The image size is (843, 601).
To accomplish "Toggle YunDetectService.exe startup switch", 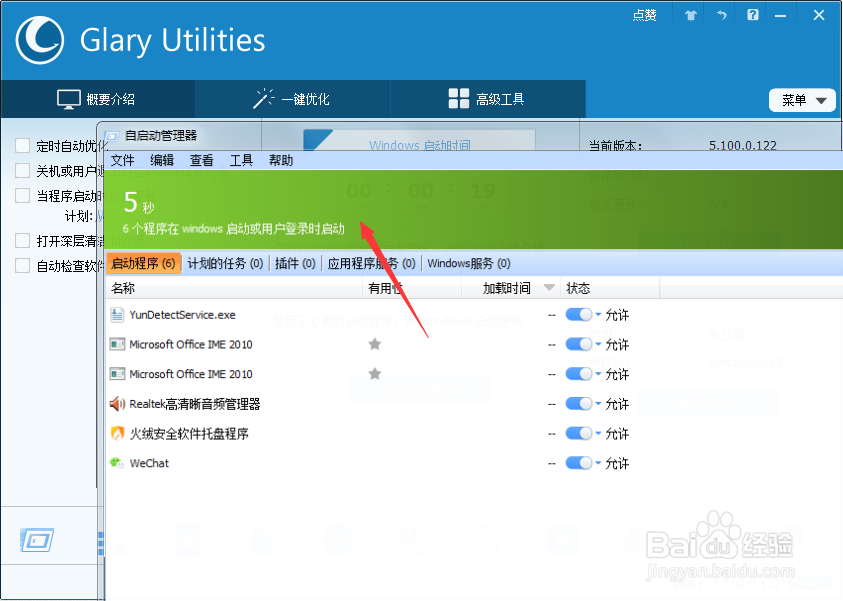I will pos(578,315).
